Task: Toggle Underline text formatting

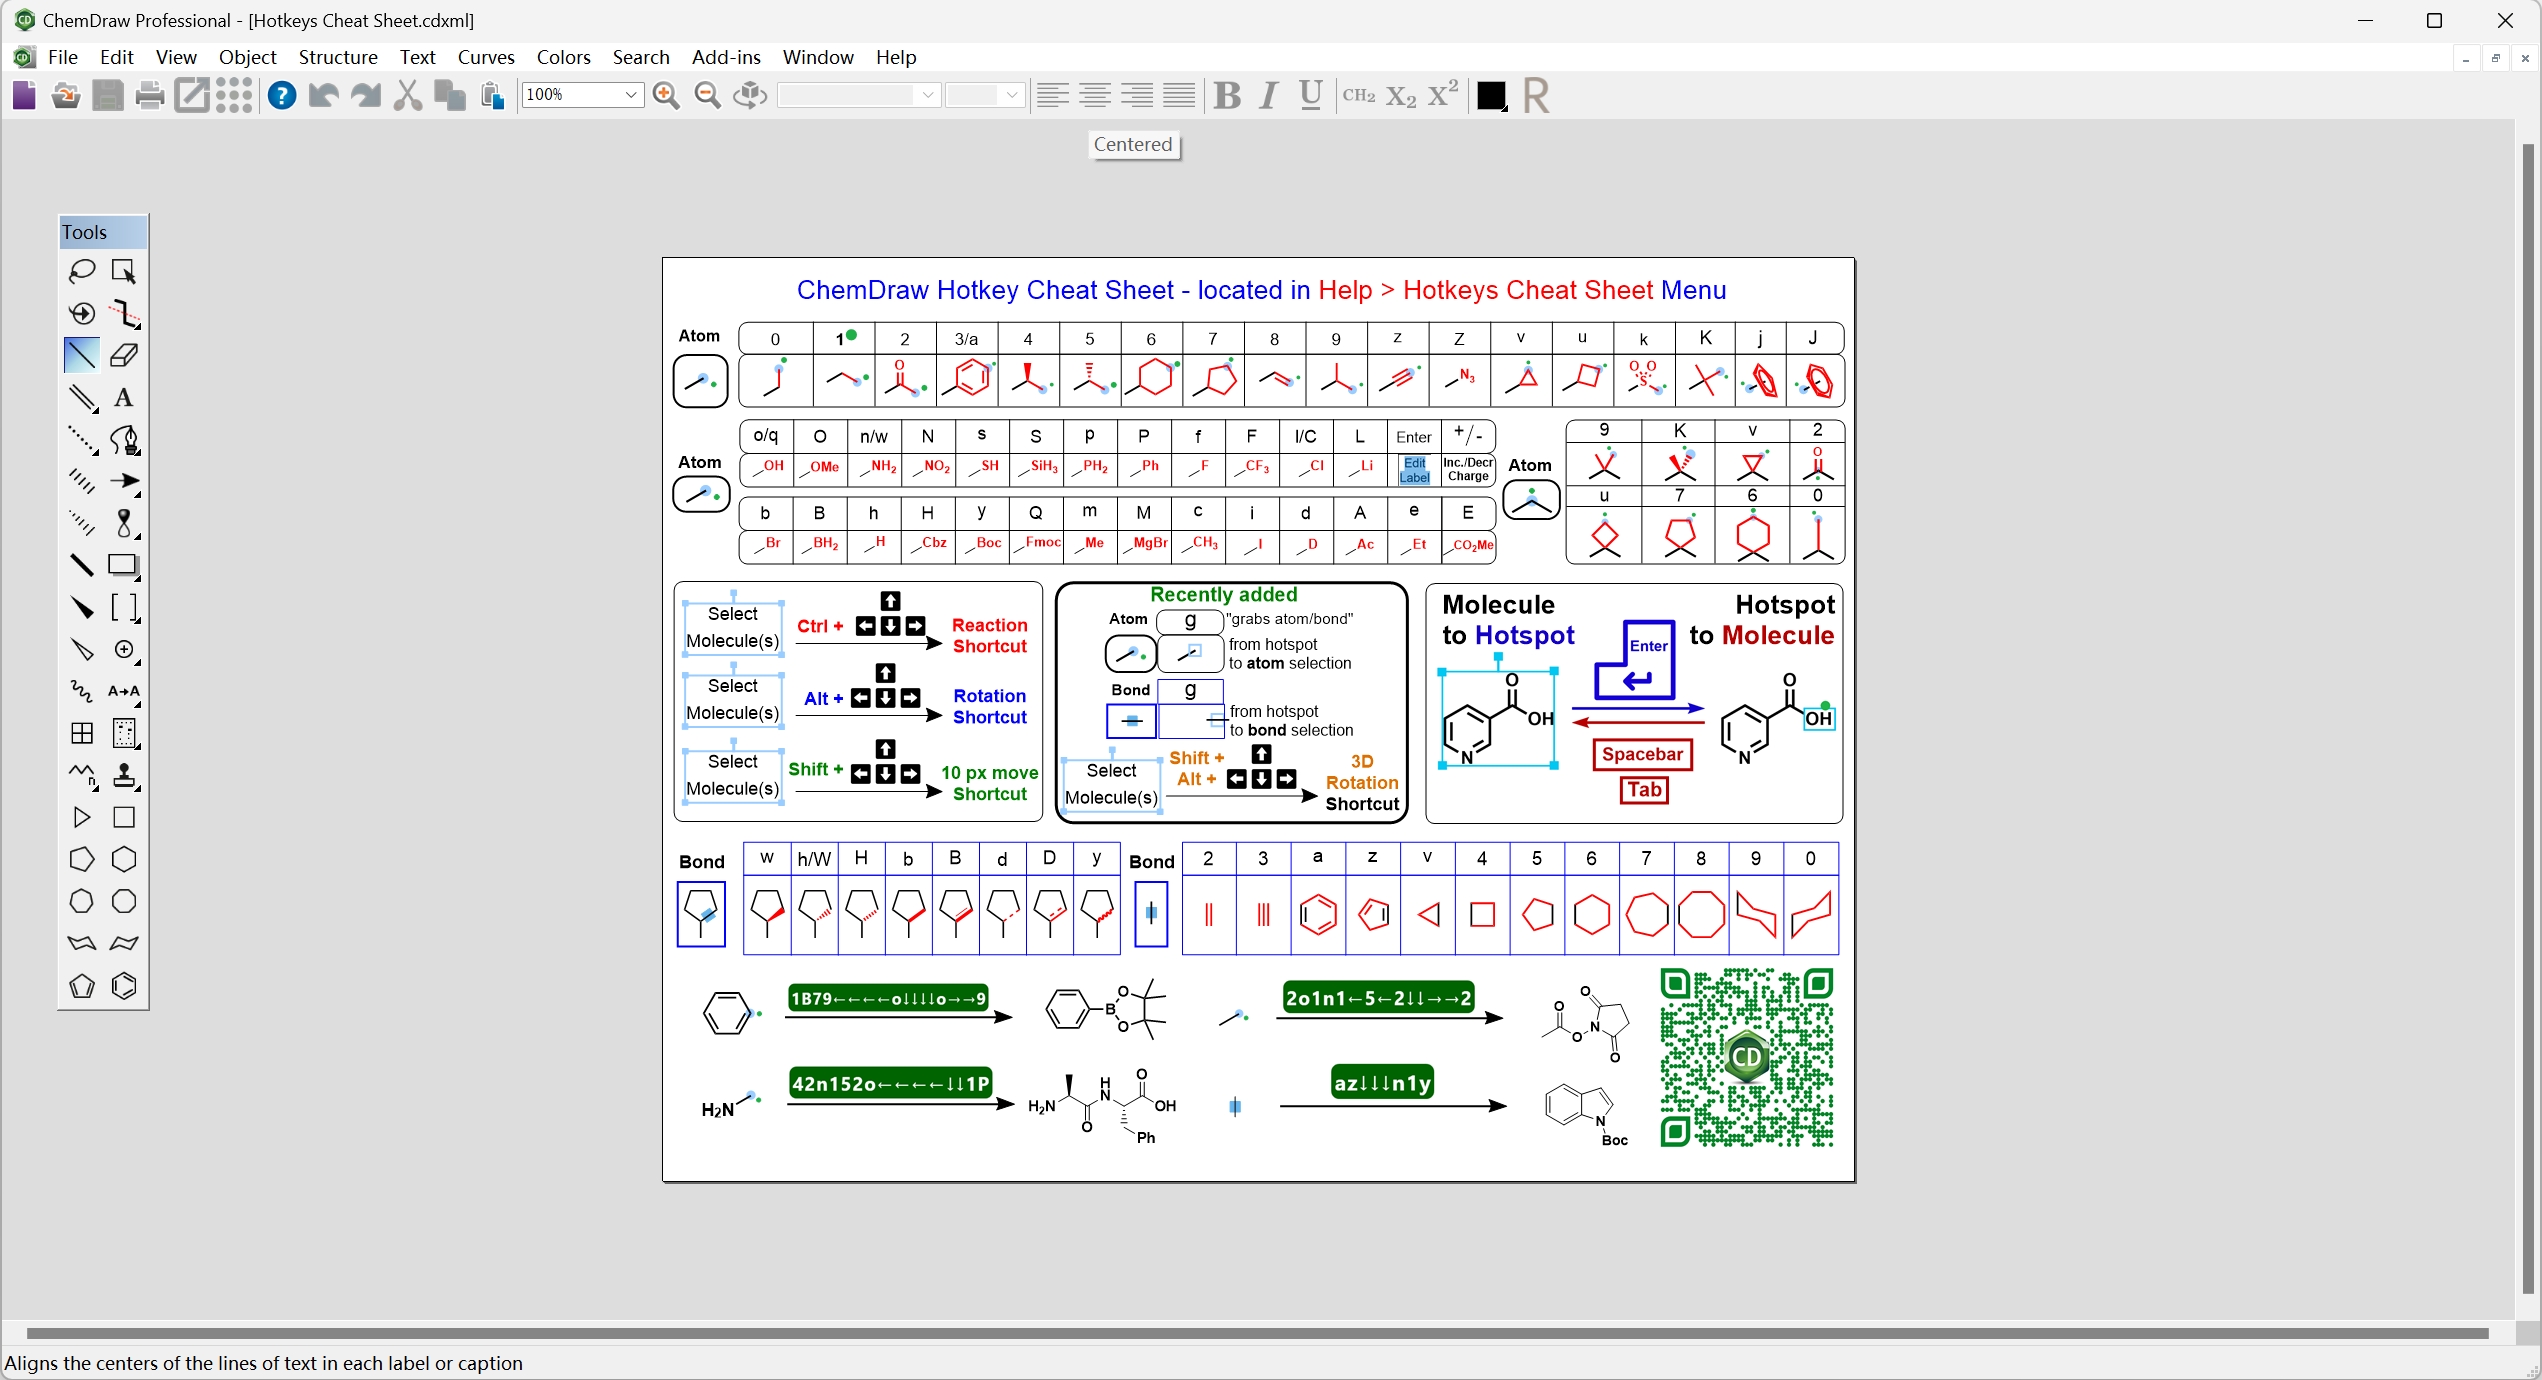Action: [1311, 95]
